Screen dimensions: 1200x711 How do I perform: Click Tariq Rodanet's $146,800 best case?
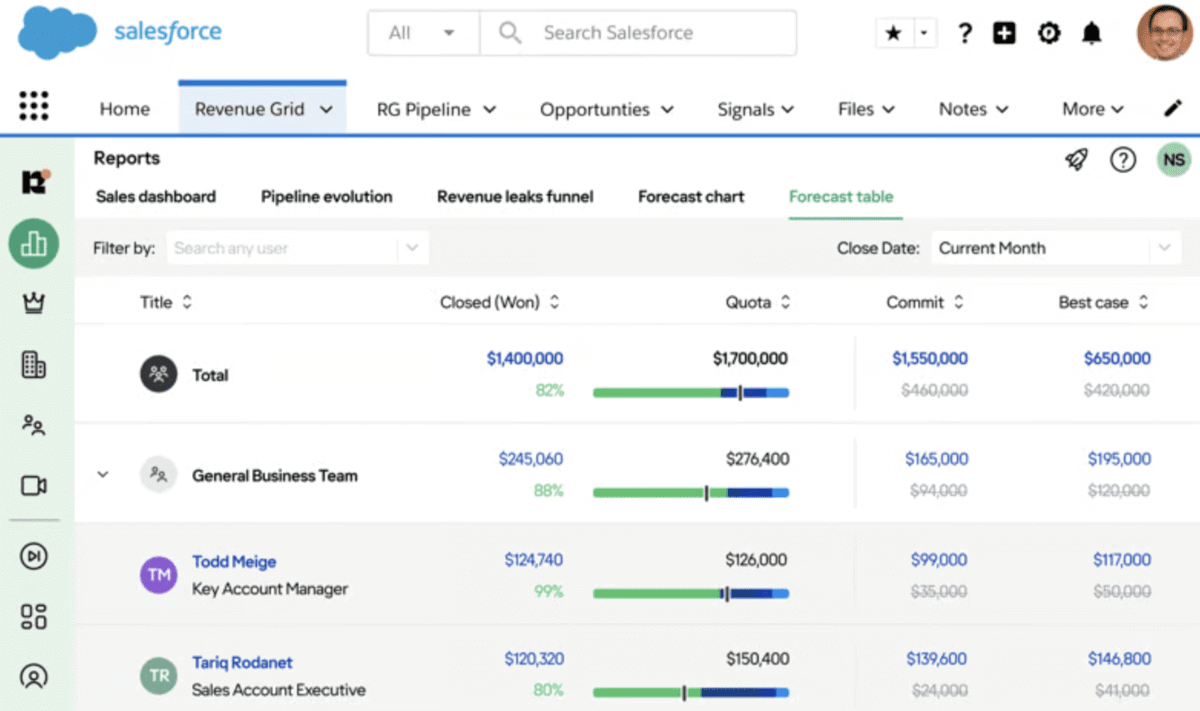[1119, 659]
